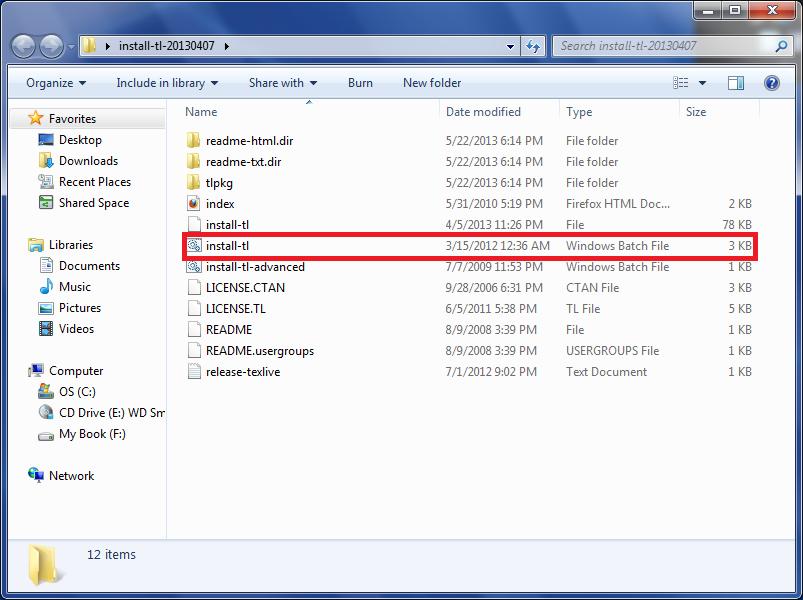Click the Music note icon in Libraries
This screenshot has height=600, width=803.
click(x=46, y=287)
